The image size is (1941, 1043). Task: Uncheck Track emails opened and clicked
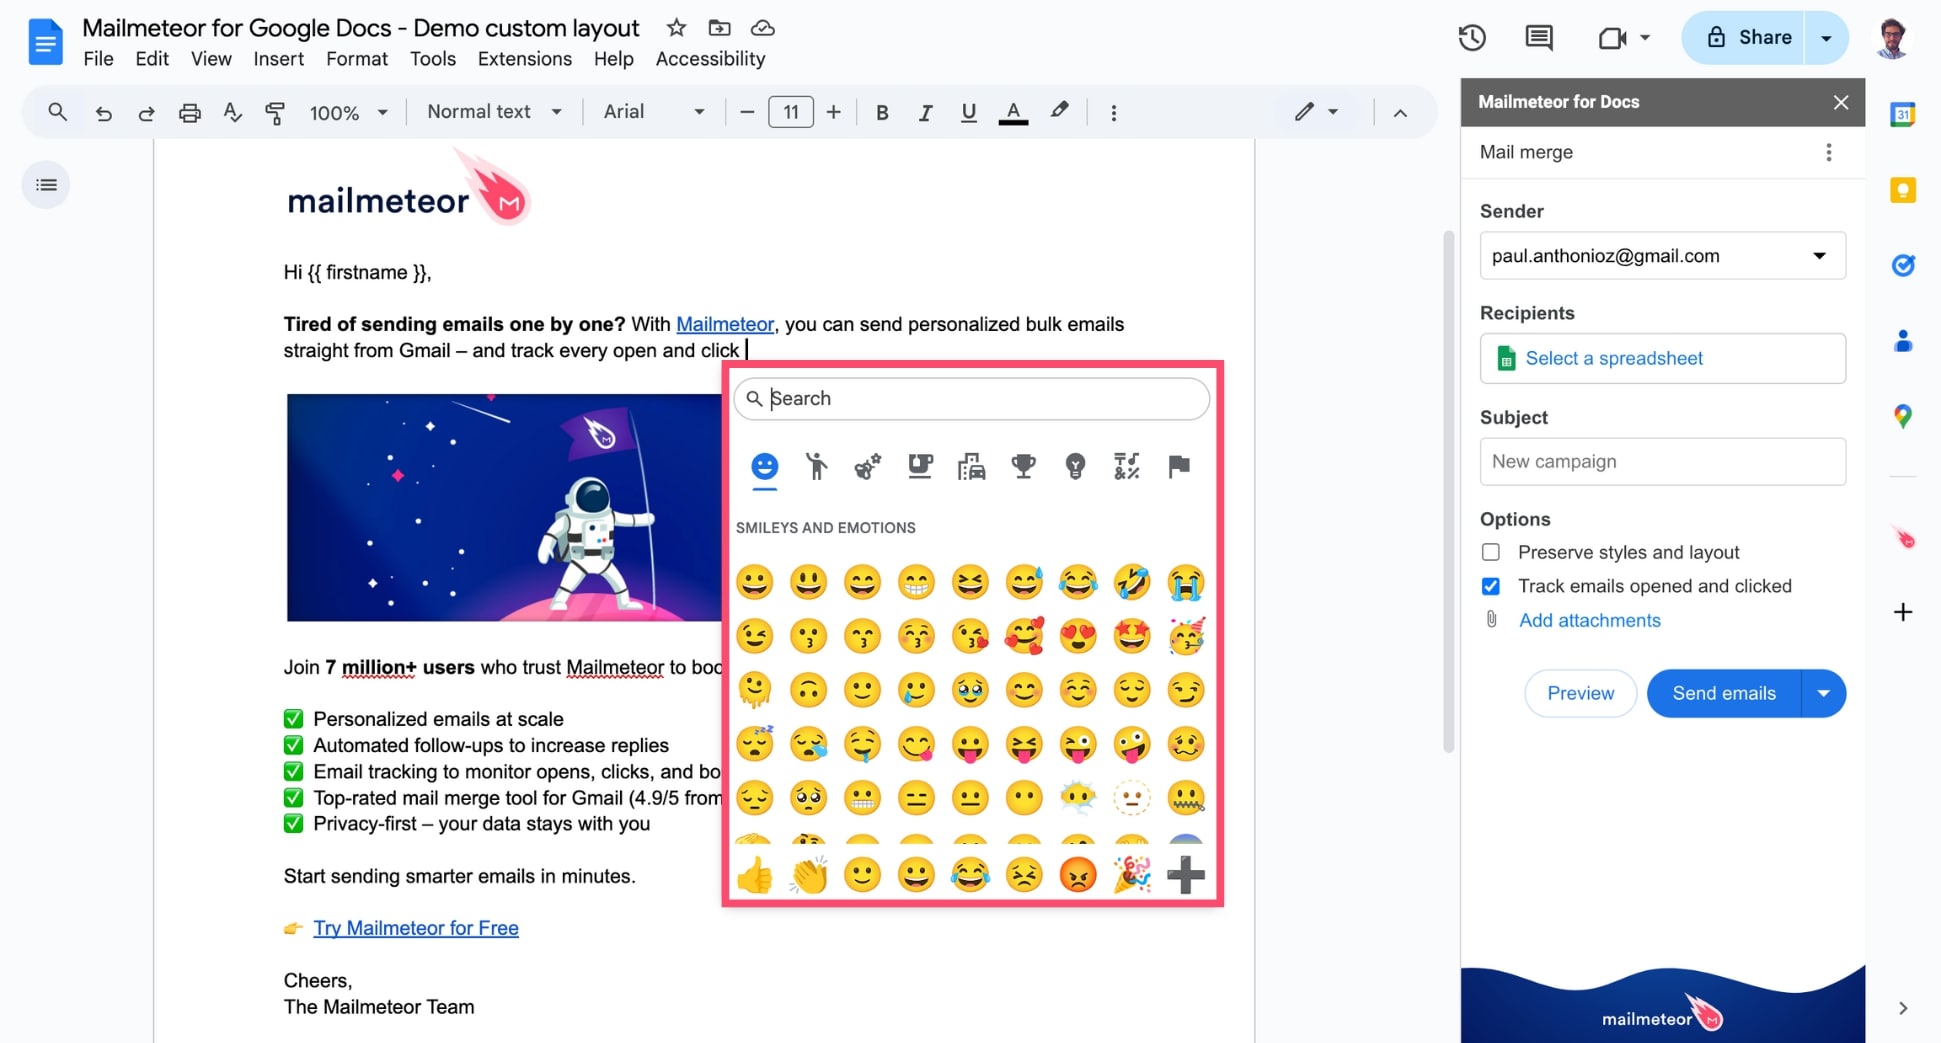pyautogui.click(x=1490, y=586)
